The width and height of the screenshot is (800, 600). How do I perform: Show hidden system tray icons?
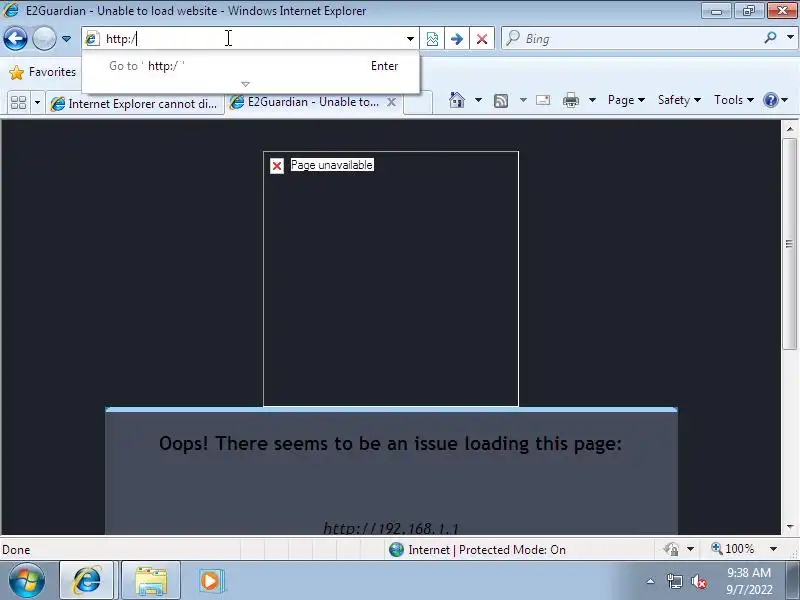651,581
